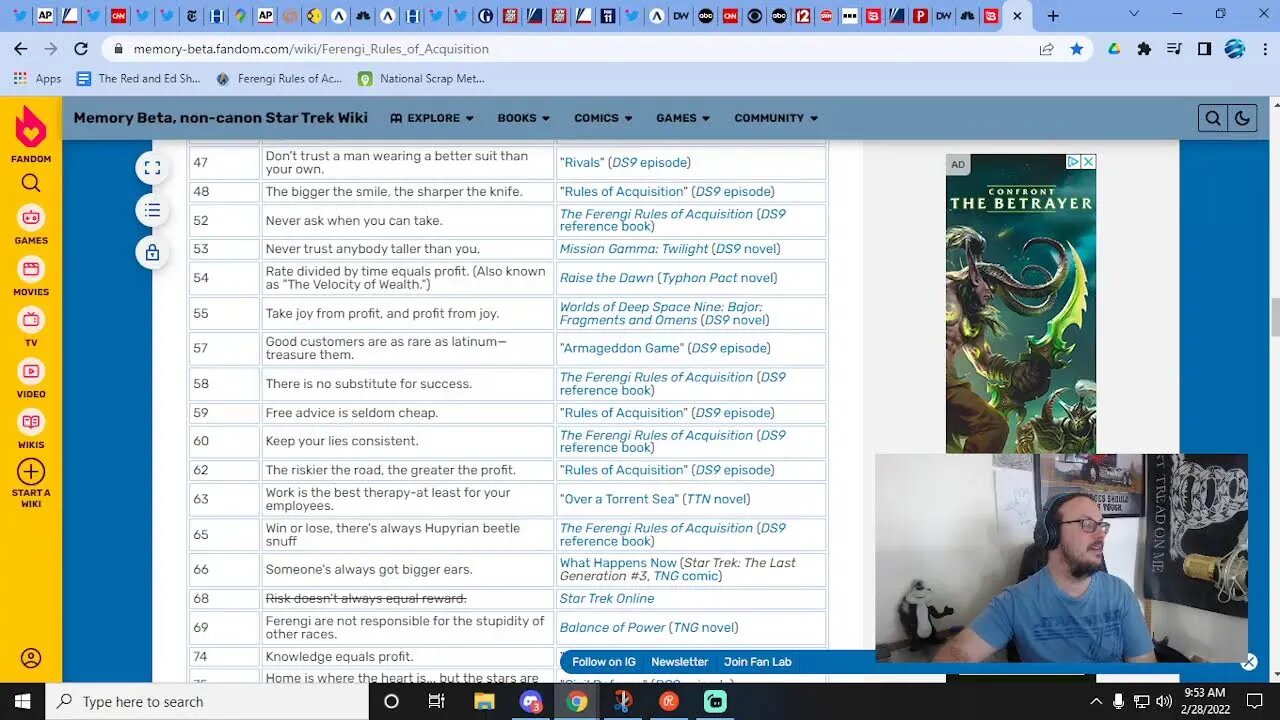1280x720 pixels.
Task: Open The Red and Ed Sh... bookmark
Action: click(138, 78)
